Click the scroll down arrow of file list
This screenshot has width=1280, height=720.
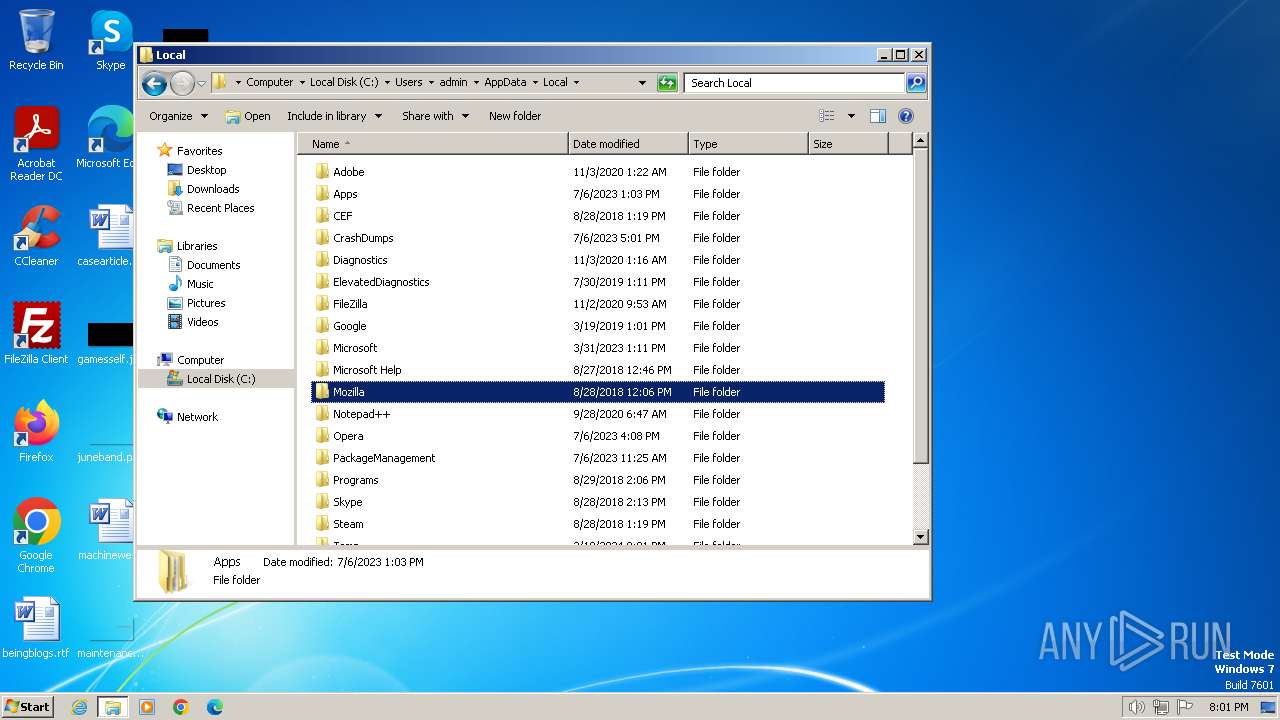tap(921, 537)
